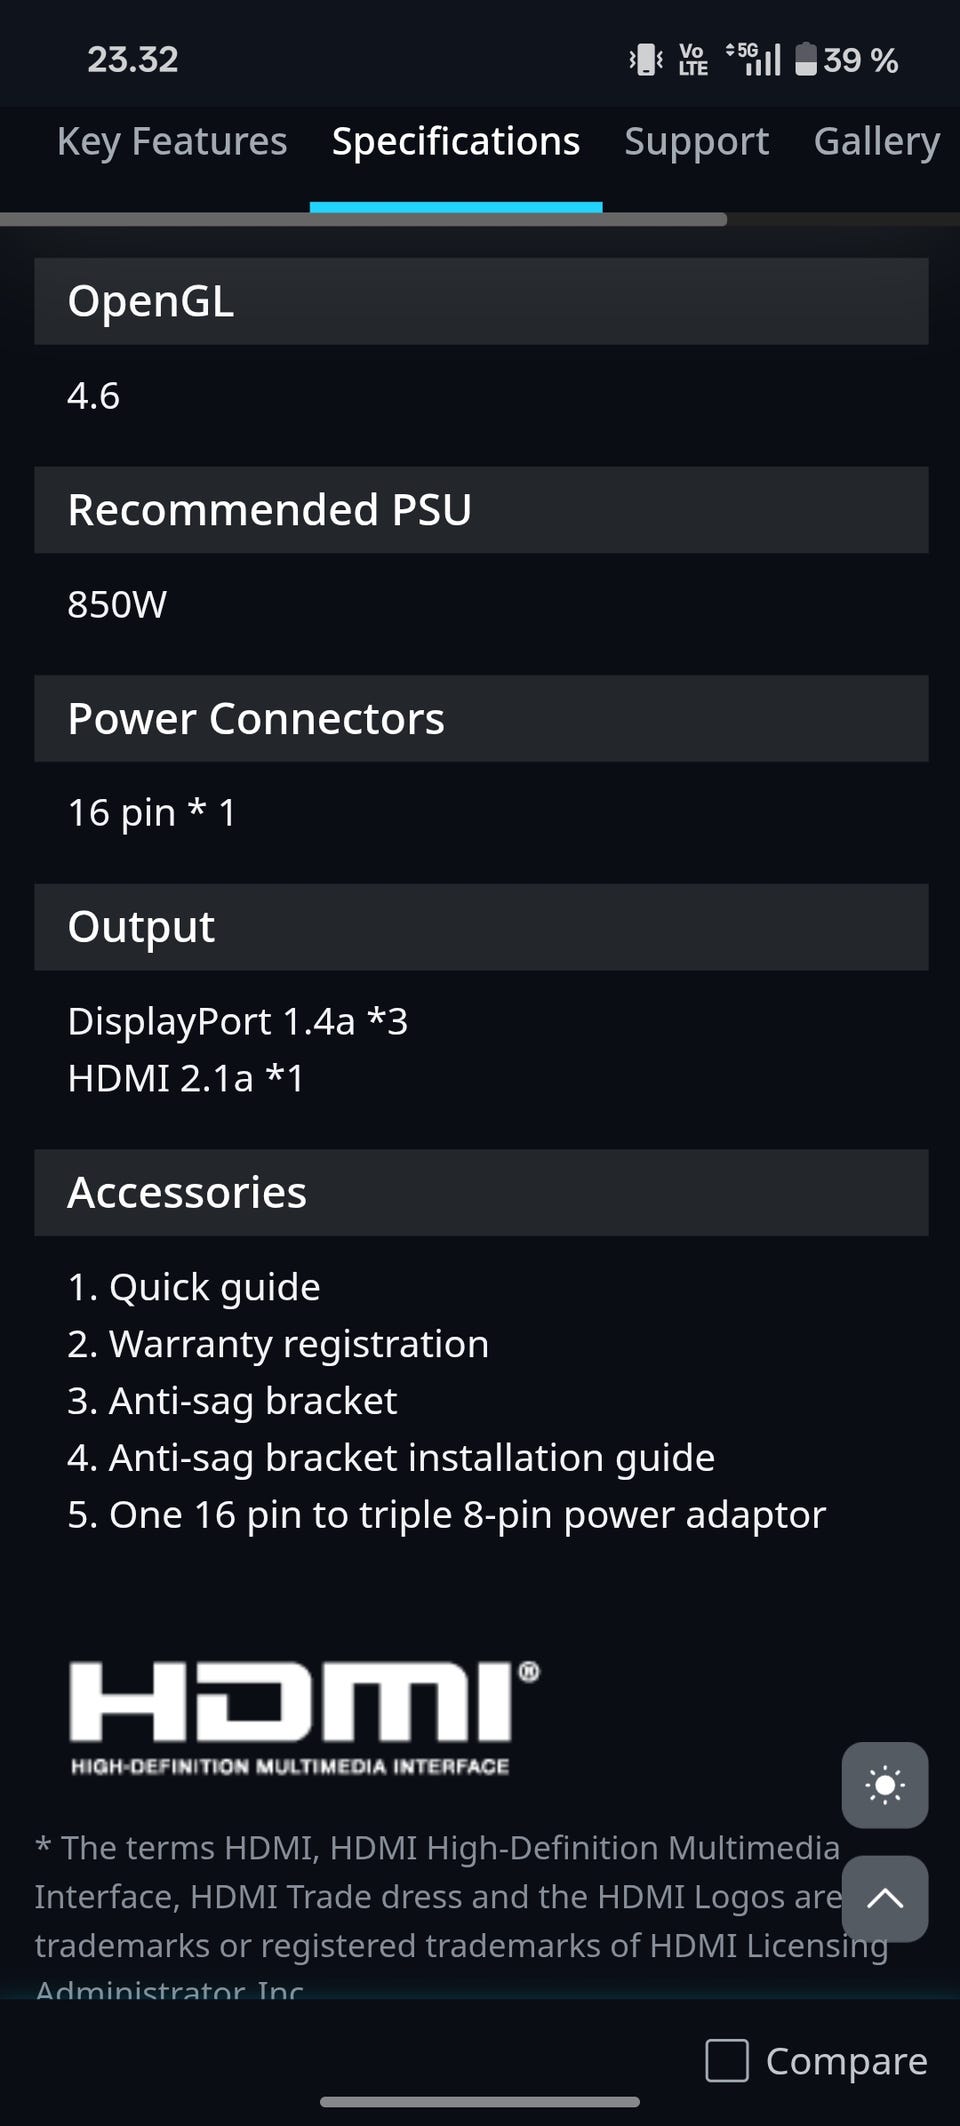This screenshot has width=960, height=2126.
Task: Tap the VoLTE status icon
Action: (x=693, y=59)
